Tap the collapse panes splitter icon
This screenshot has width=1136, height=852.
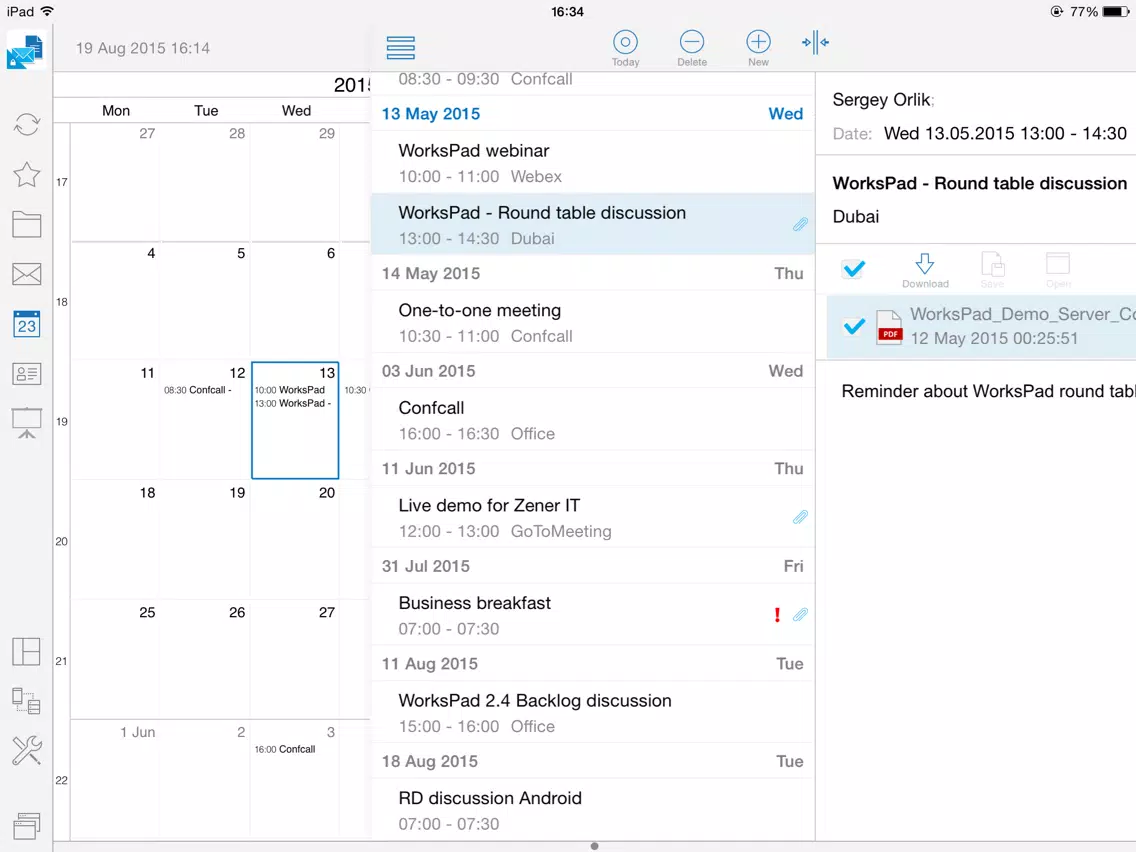[816, 42]
